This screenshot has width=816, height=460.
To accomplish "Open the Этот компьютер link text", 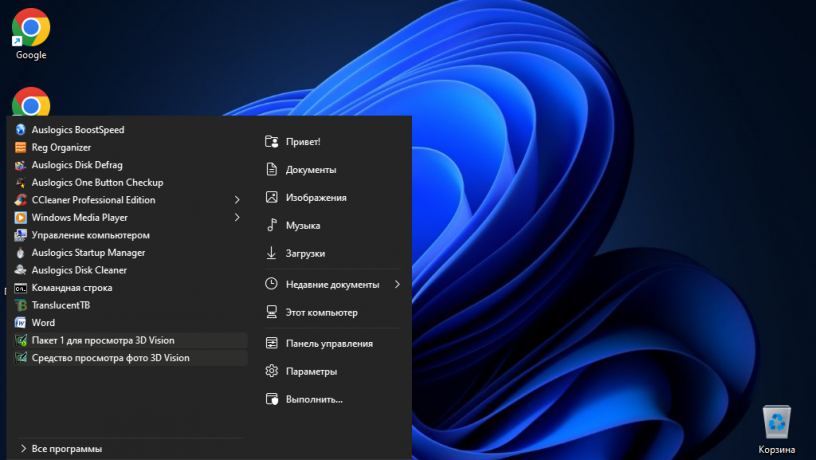I will pyautogui.click(x=321, y=312).
